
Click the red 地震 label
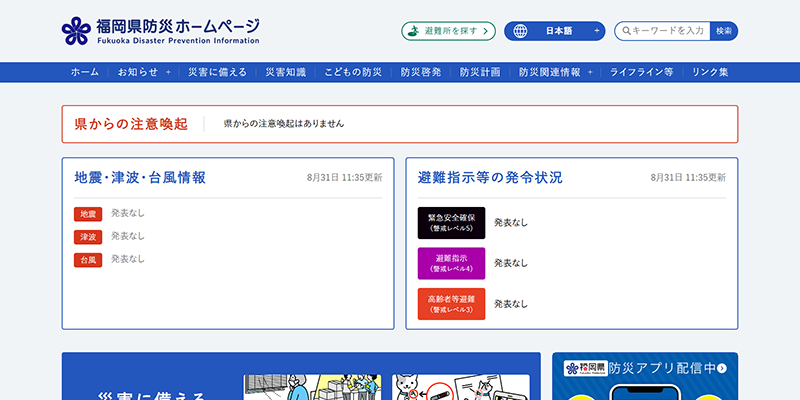point(88,214)
